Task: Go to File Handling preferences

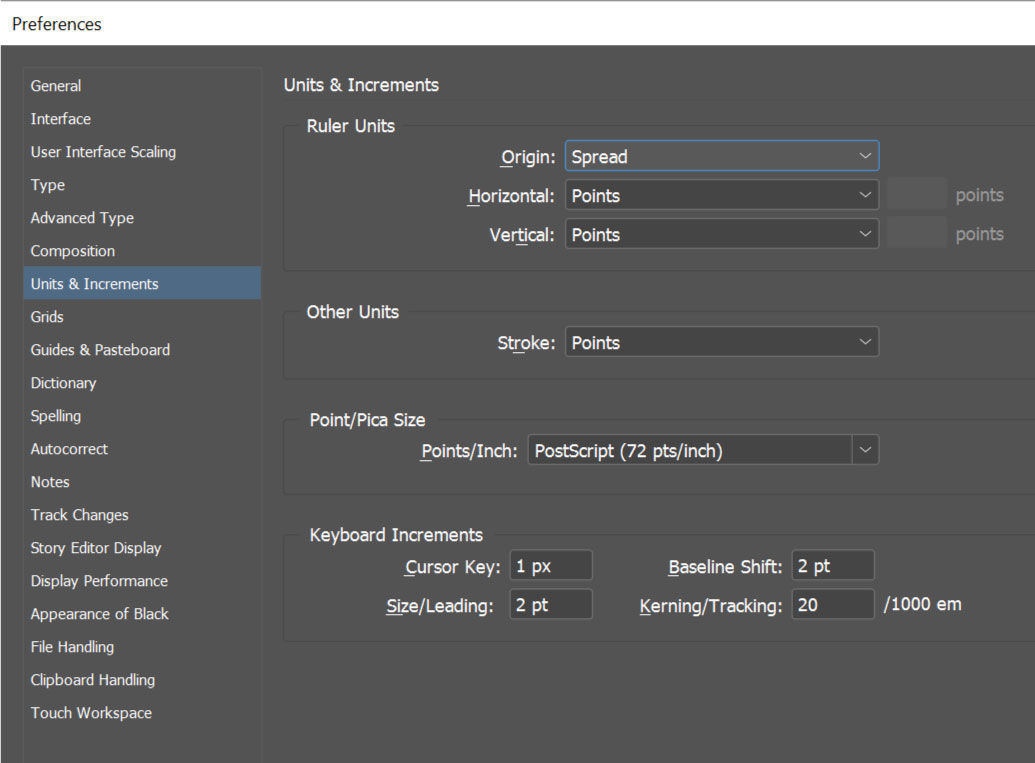Action: 72,647
